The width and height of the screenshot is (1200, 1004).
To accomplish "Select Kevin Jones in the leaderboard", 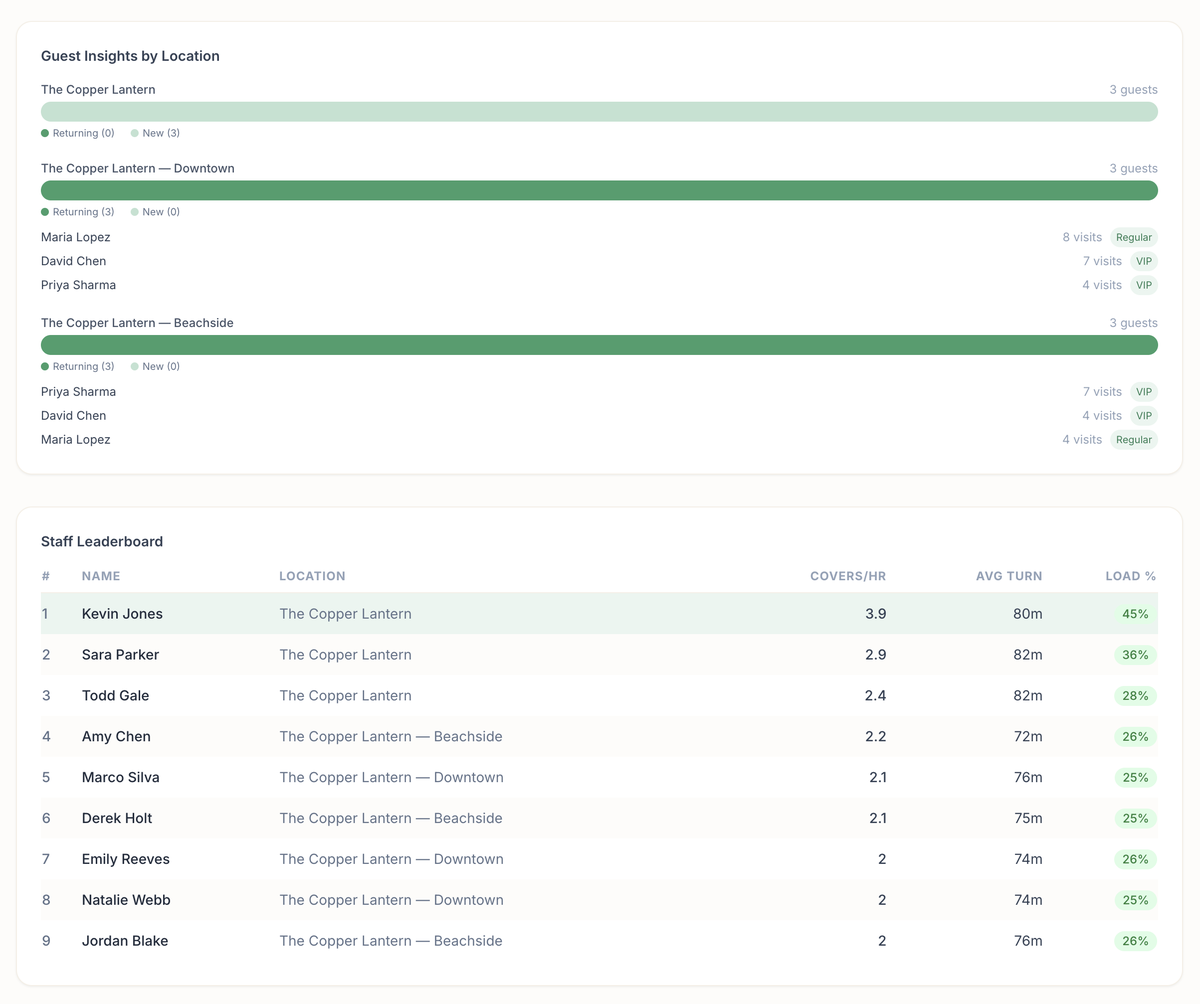I will pos(122,614).
